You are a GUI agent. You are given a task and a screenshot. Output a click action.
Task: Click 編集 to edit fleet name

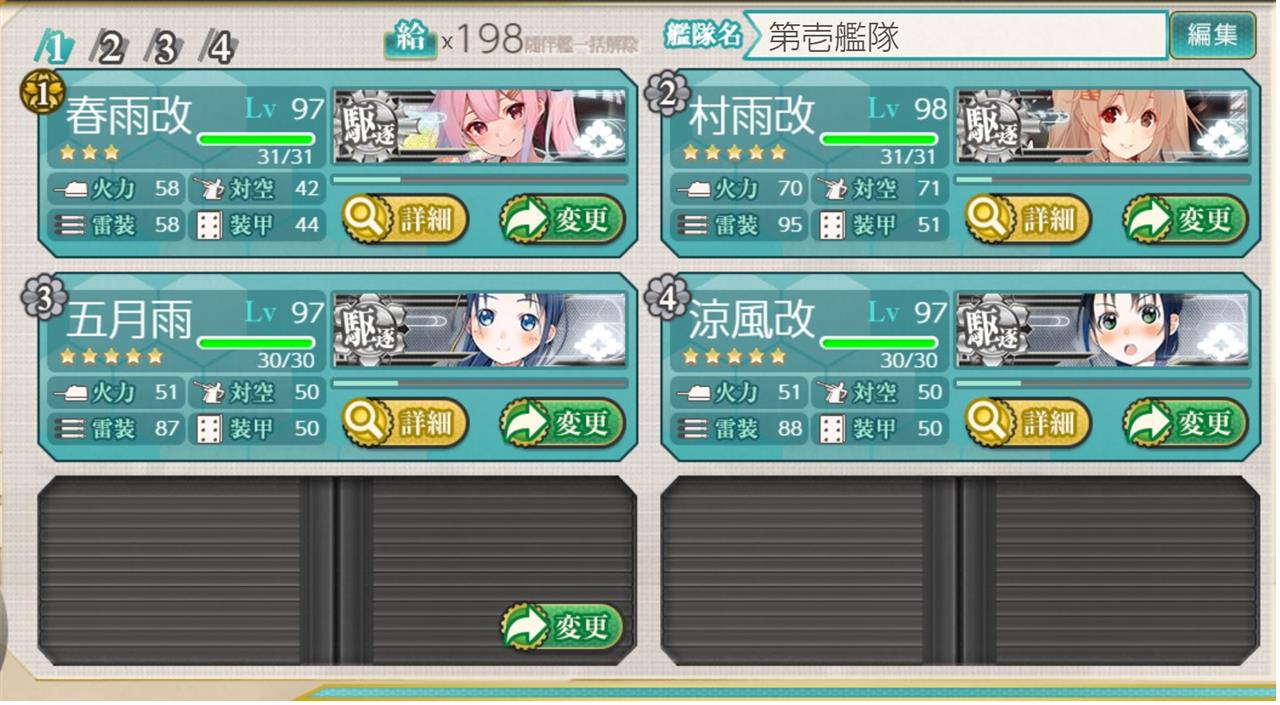(1213, 36)
